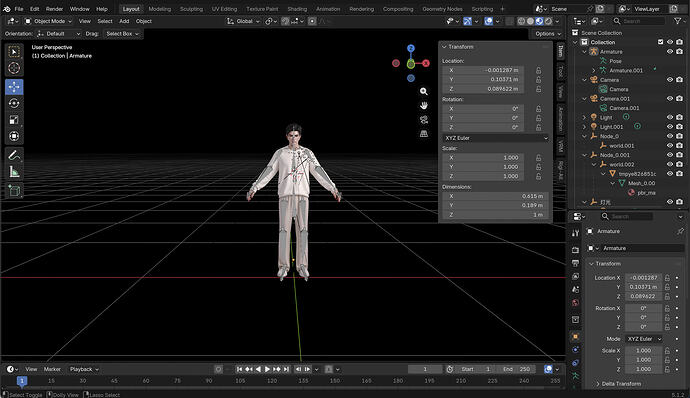Disable rendering for Node_0 camera icon
690x398 pixels.
tap(679, 136)
